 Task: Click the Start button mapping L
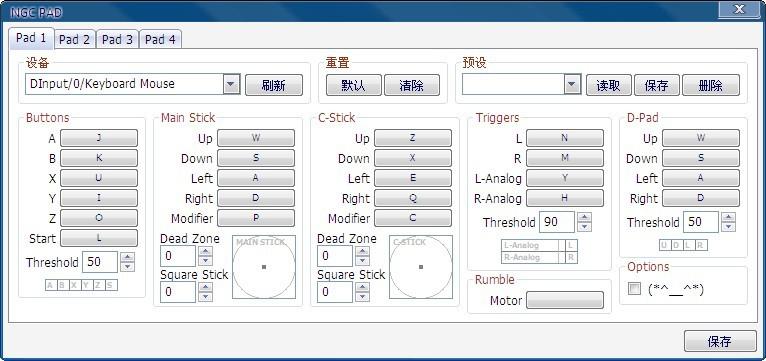[x=99, y=238]
